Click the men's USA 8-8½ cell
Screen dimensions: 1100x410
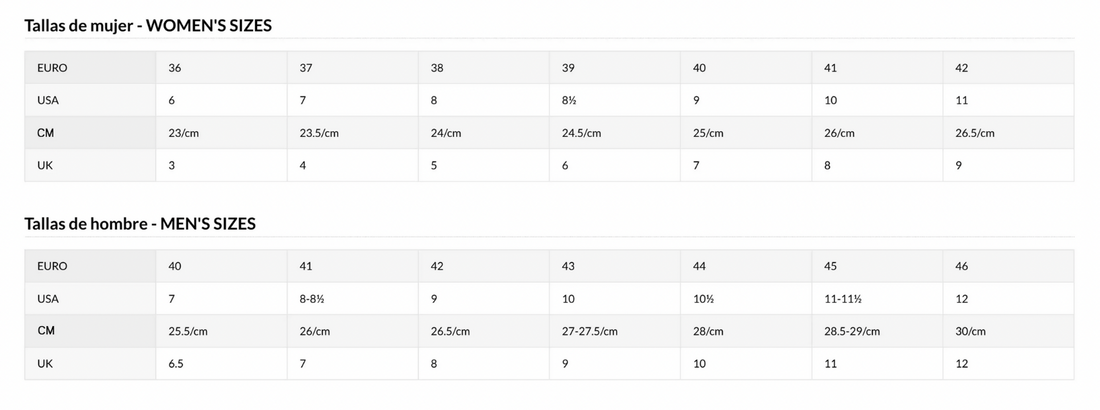coord(312,299)
